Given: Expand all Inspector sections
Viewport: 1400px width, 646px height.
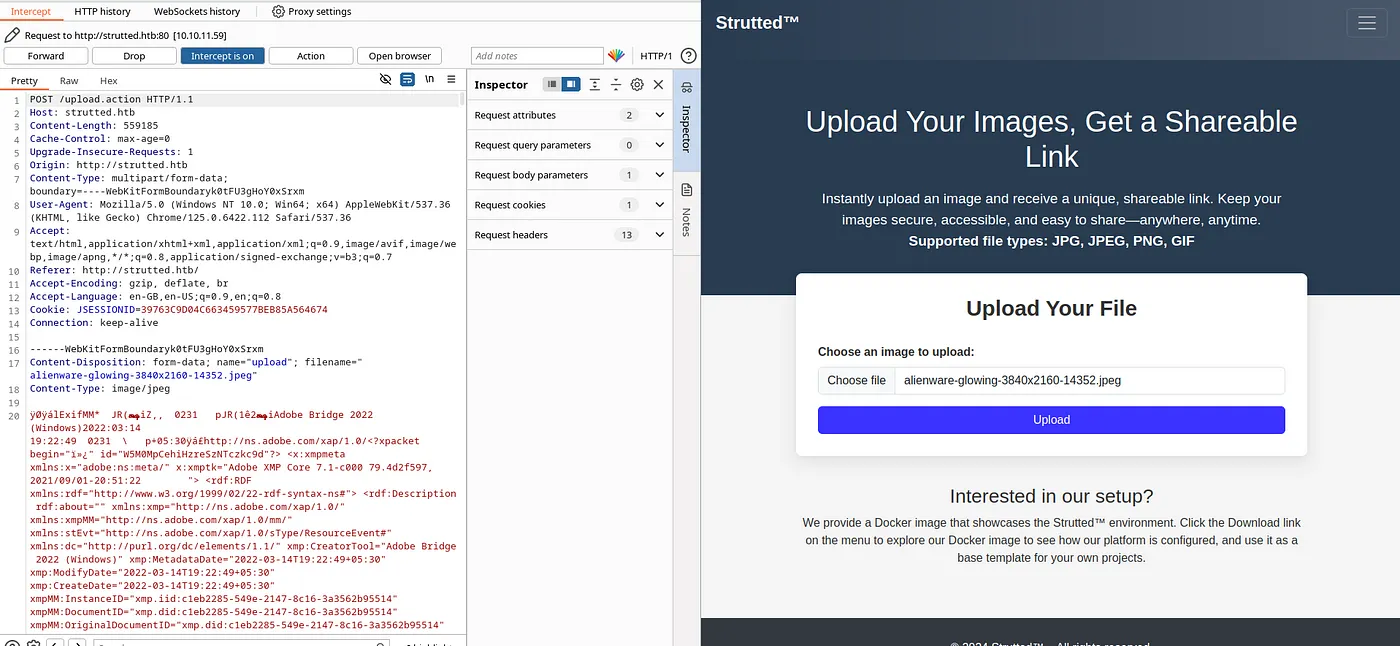Looking at the screenshot, I should point(595,85).
